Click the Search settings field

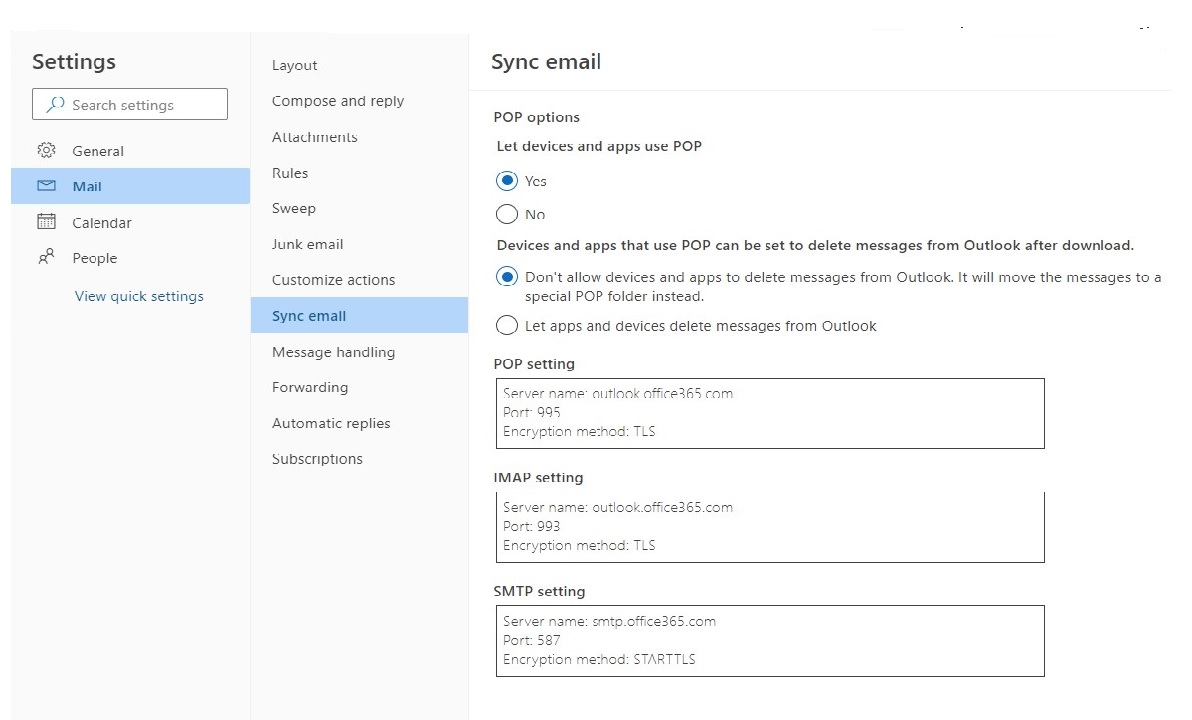pos(130,104)
